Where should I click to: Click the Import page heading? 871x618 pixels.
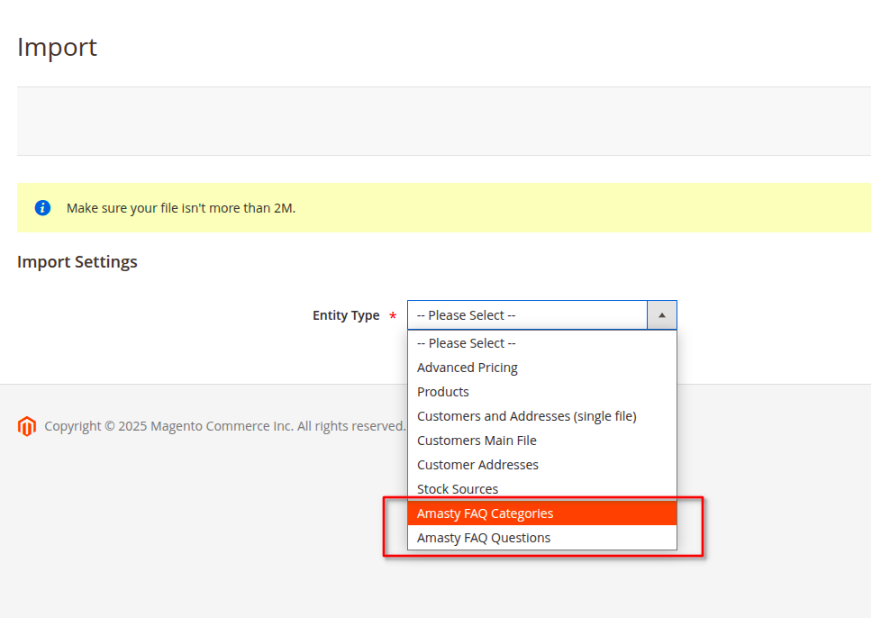pyautogui.click(x=57, y=47)
